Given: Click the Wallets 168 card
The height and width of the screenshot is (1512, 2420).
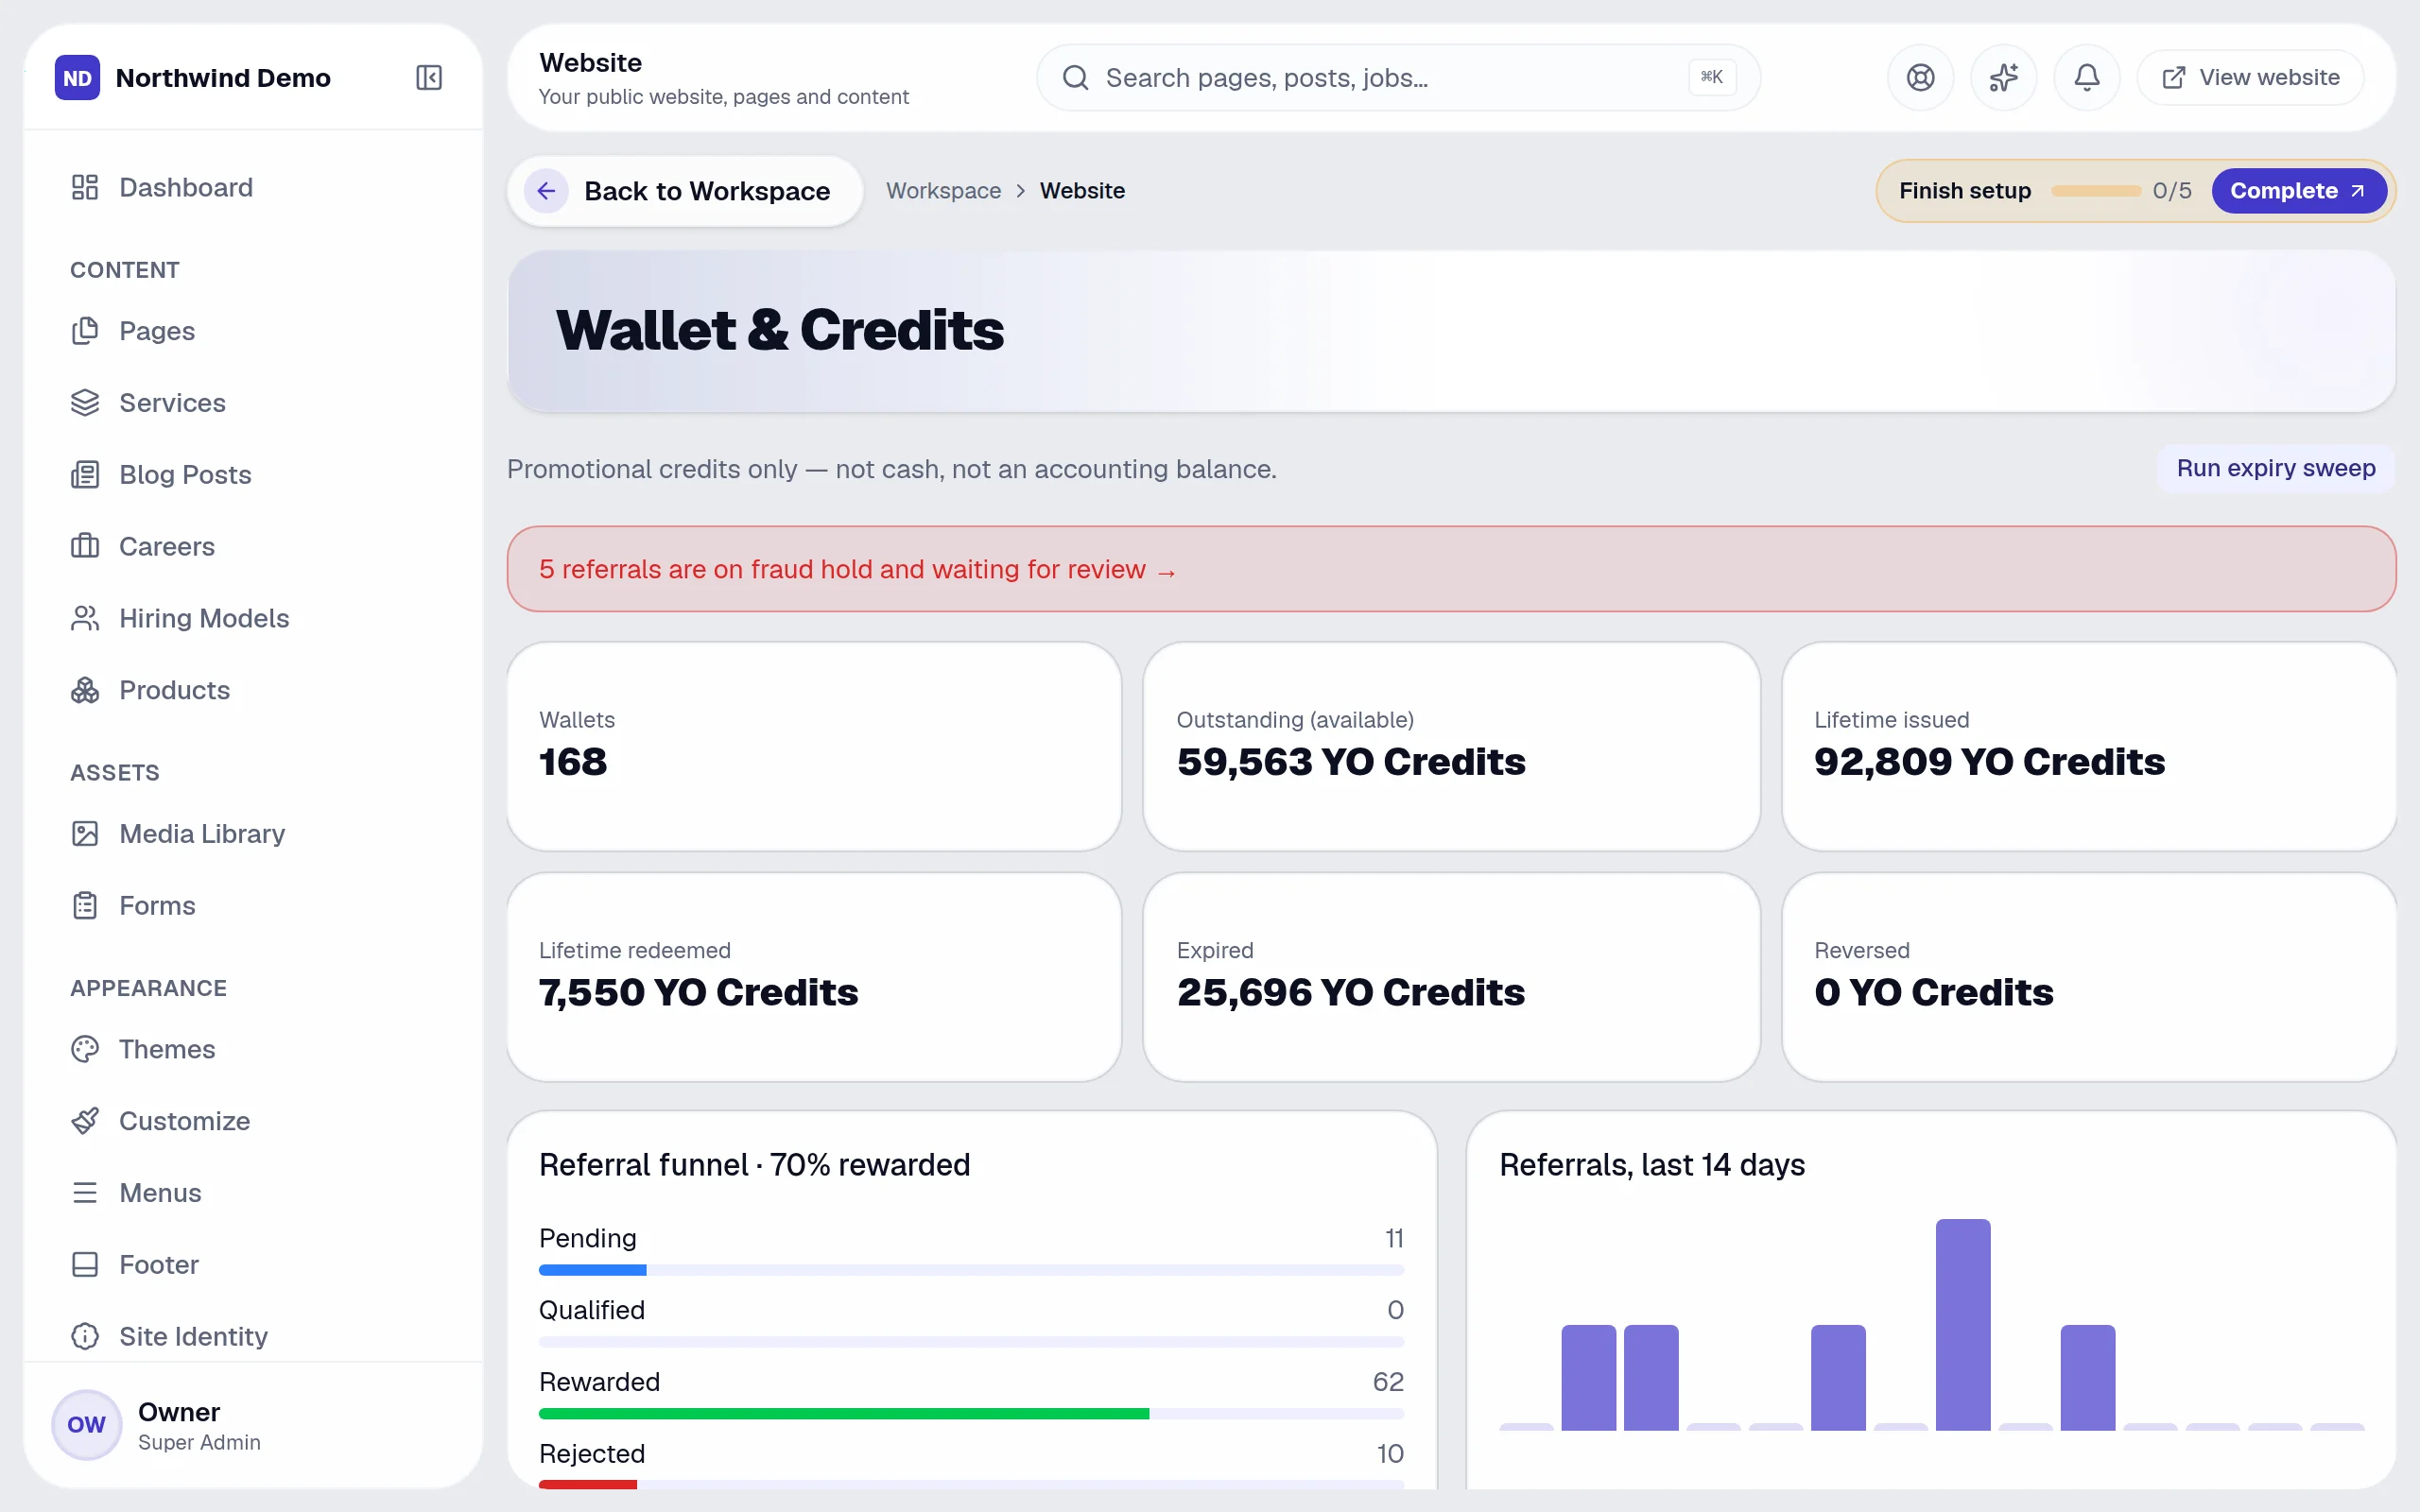Looking at the screenshot, I should [814, 746].
